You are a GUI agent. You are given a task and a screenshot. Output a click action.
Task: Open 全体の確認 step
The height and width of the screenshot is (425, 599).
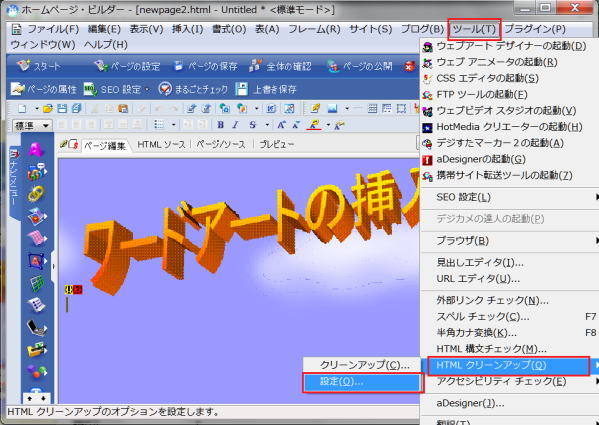click(280, 66)
